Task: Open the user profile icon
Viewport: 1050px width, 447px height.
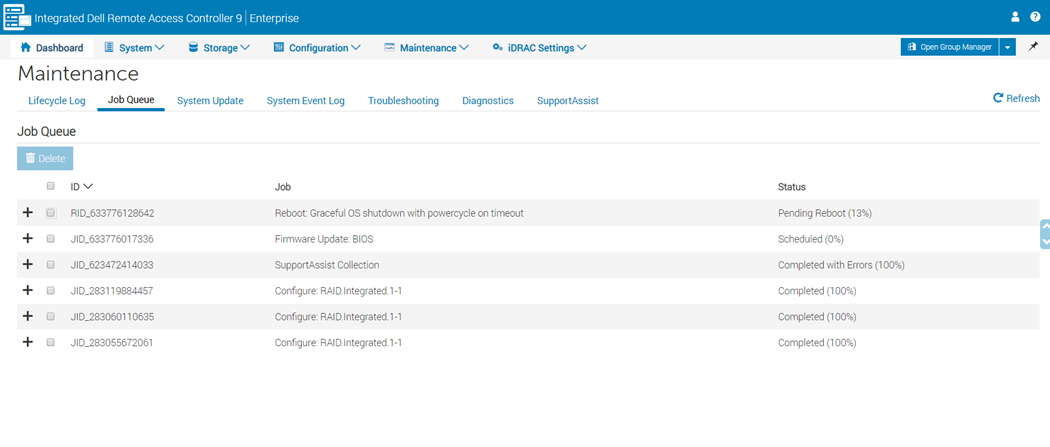Action: point(1015,17)
